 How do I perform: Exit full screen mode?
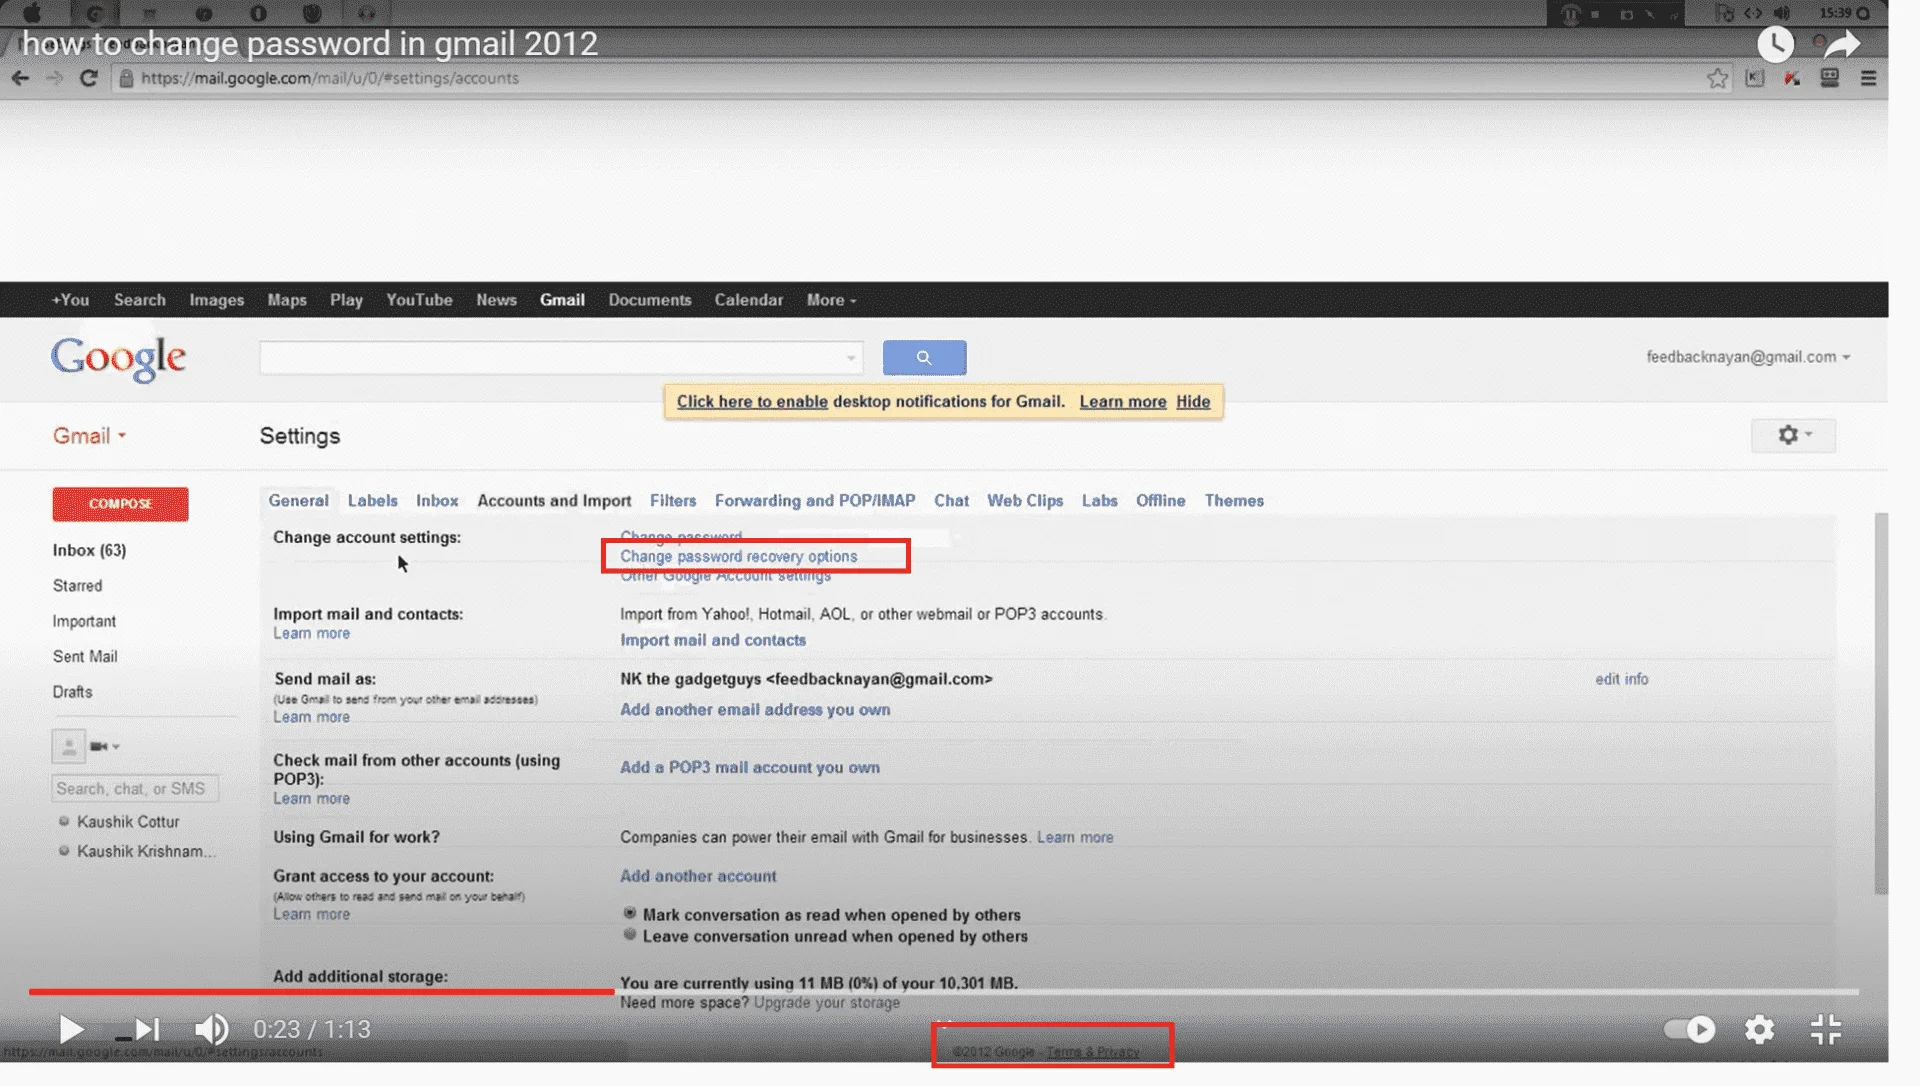1826,1029
